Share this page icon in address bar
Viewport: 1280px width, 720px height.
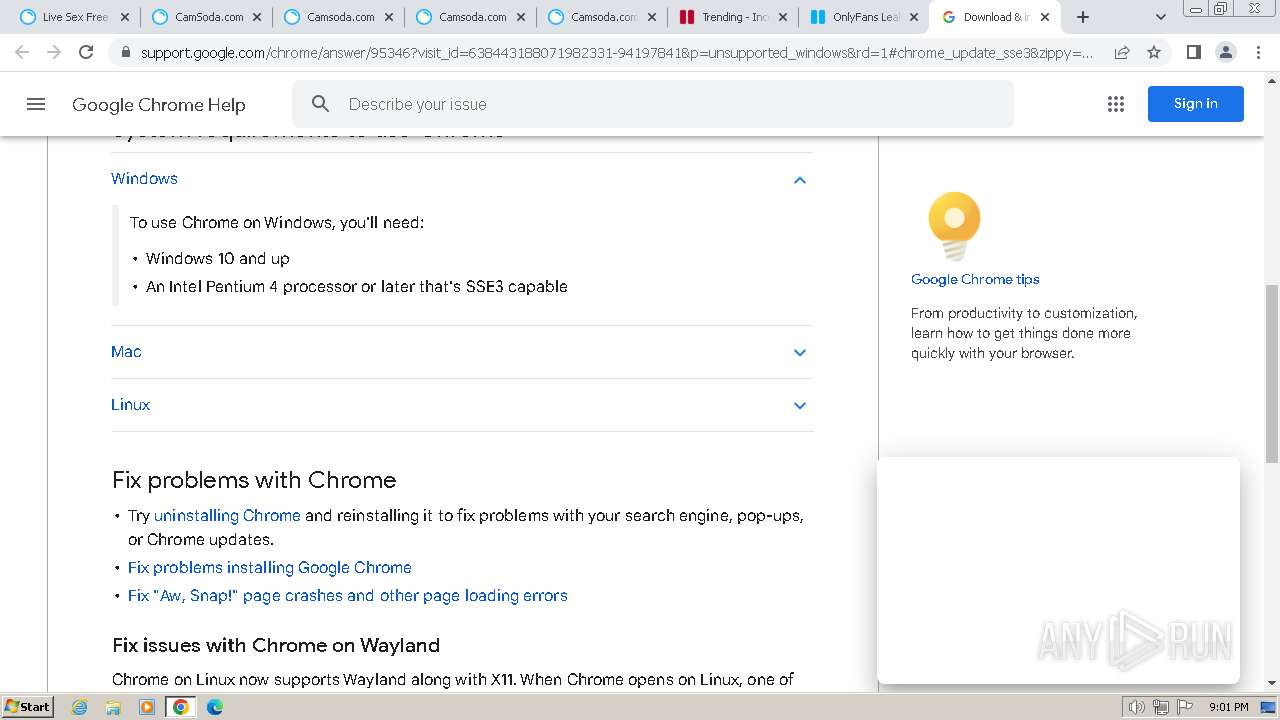(x=1122, y=52)
